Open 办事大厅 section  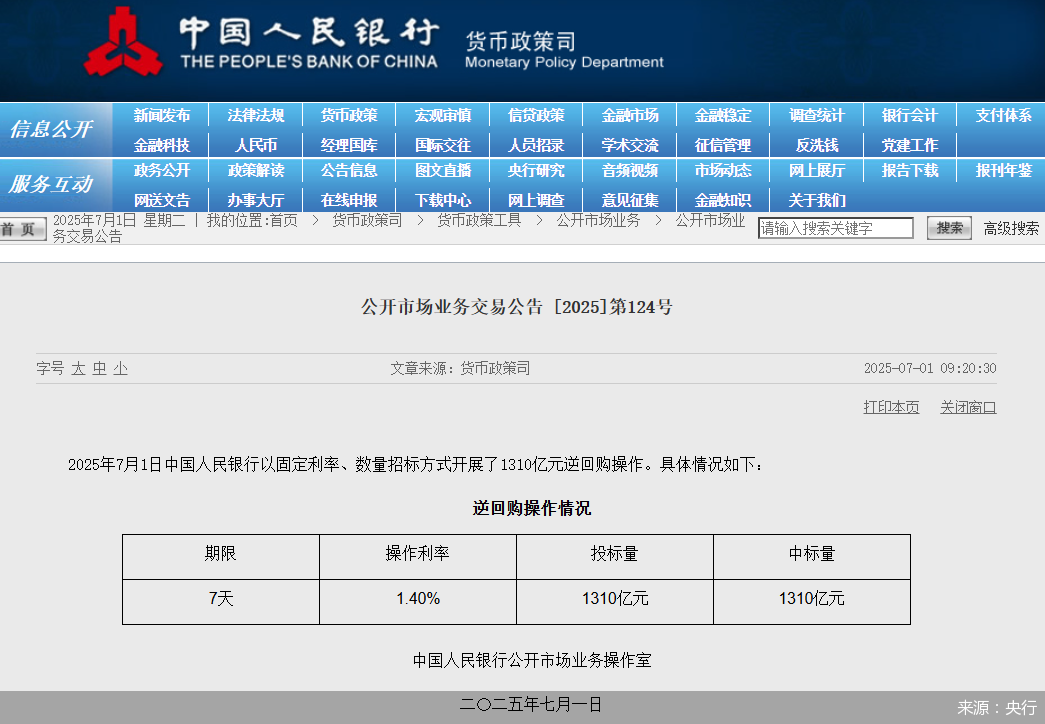coord(255,200)
